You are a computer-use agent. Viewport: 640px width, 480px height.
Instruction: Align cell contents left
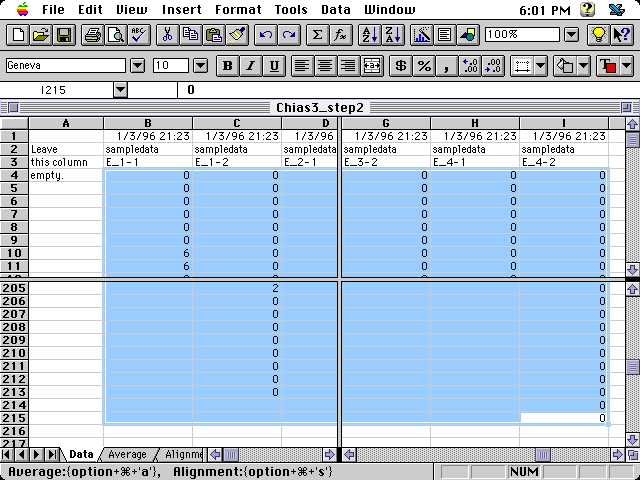(x=302, y=66)
